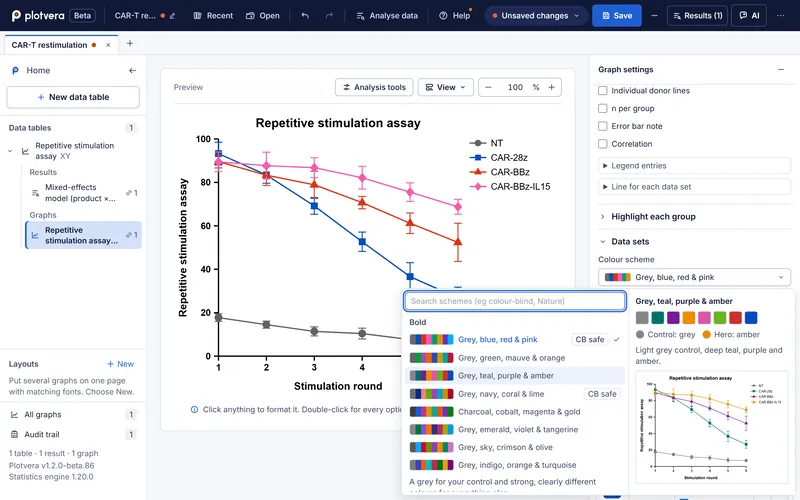The image size is (800, 500).
Task: Select Grey, blue, red & pink scheme
Action: click(514, 339)
